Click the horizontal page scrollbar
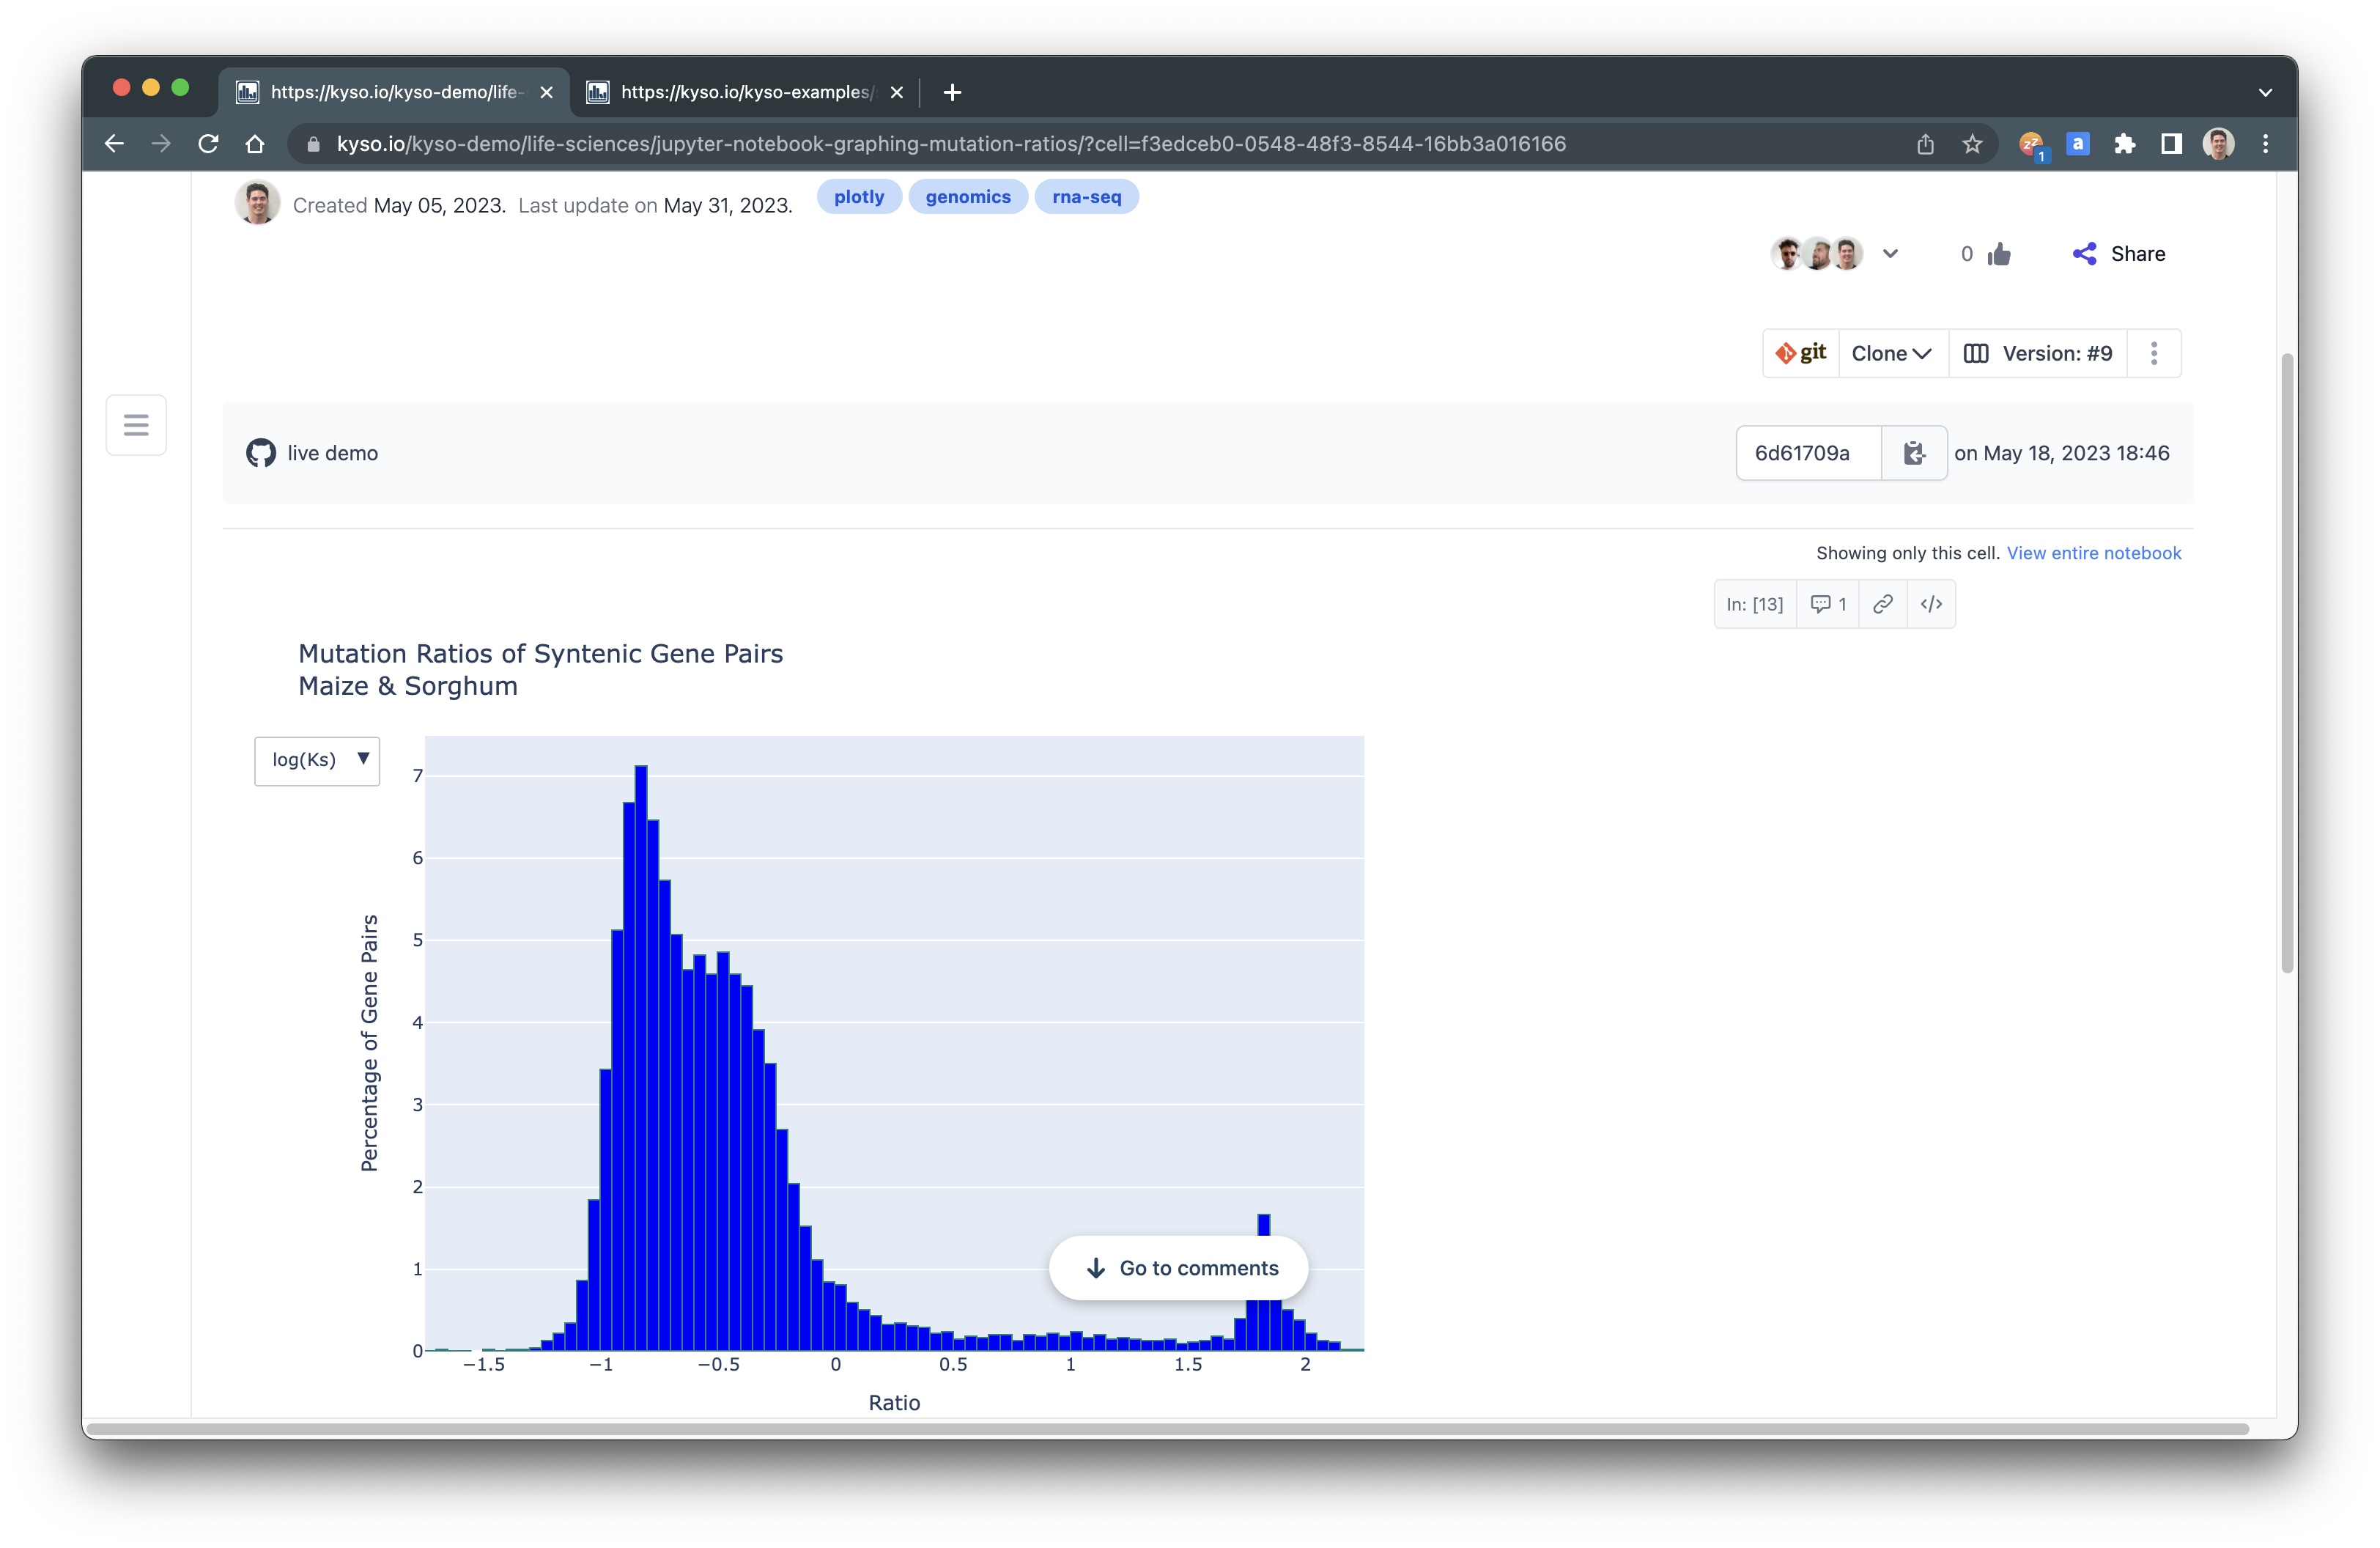 coord(1166,1429)
